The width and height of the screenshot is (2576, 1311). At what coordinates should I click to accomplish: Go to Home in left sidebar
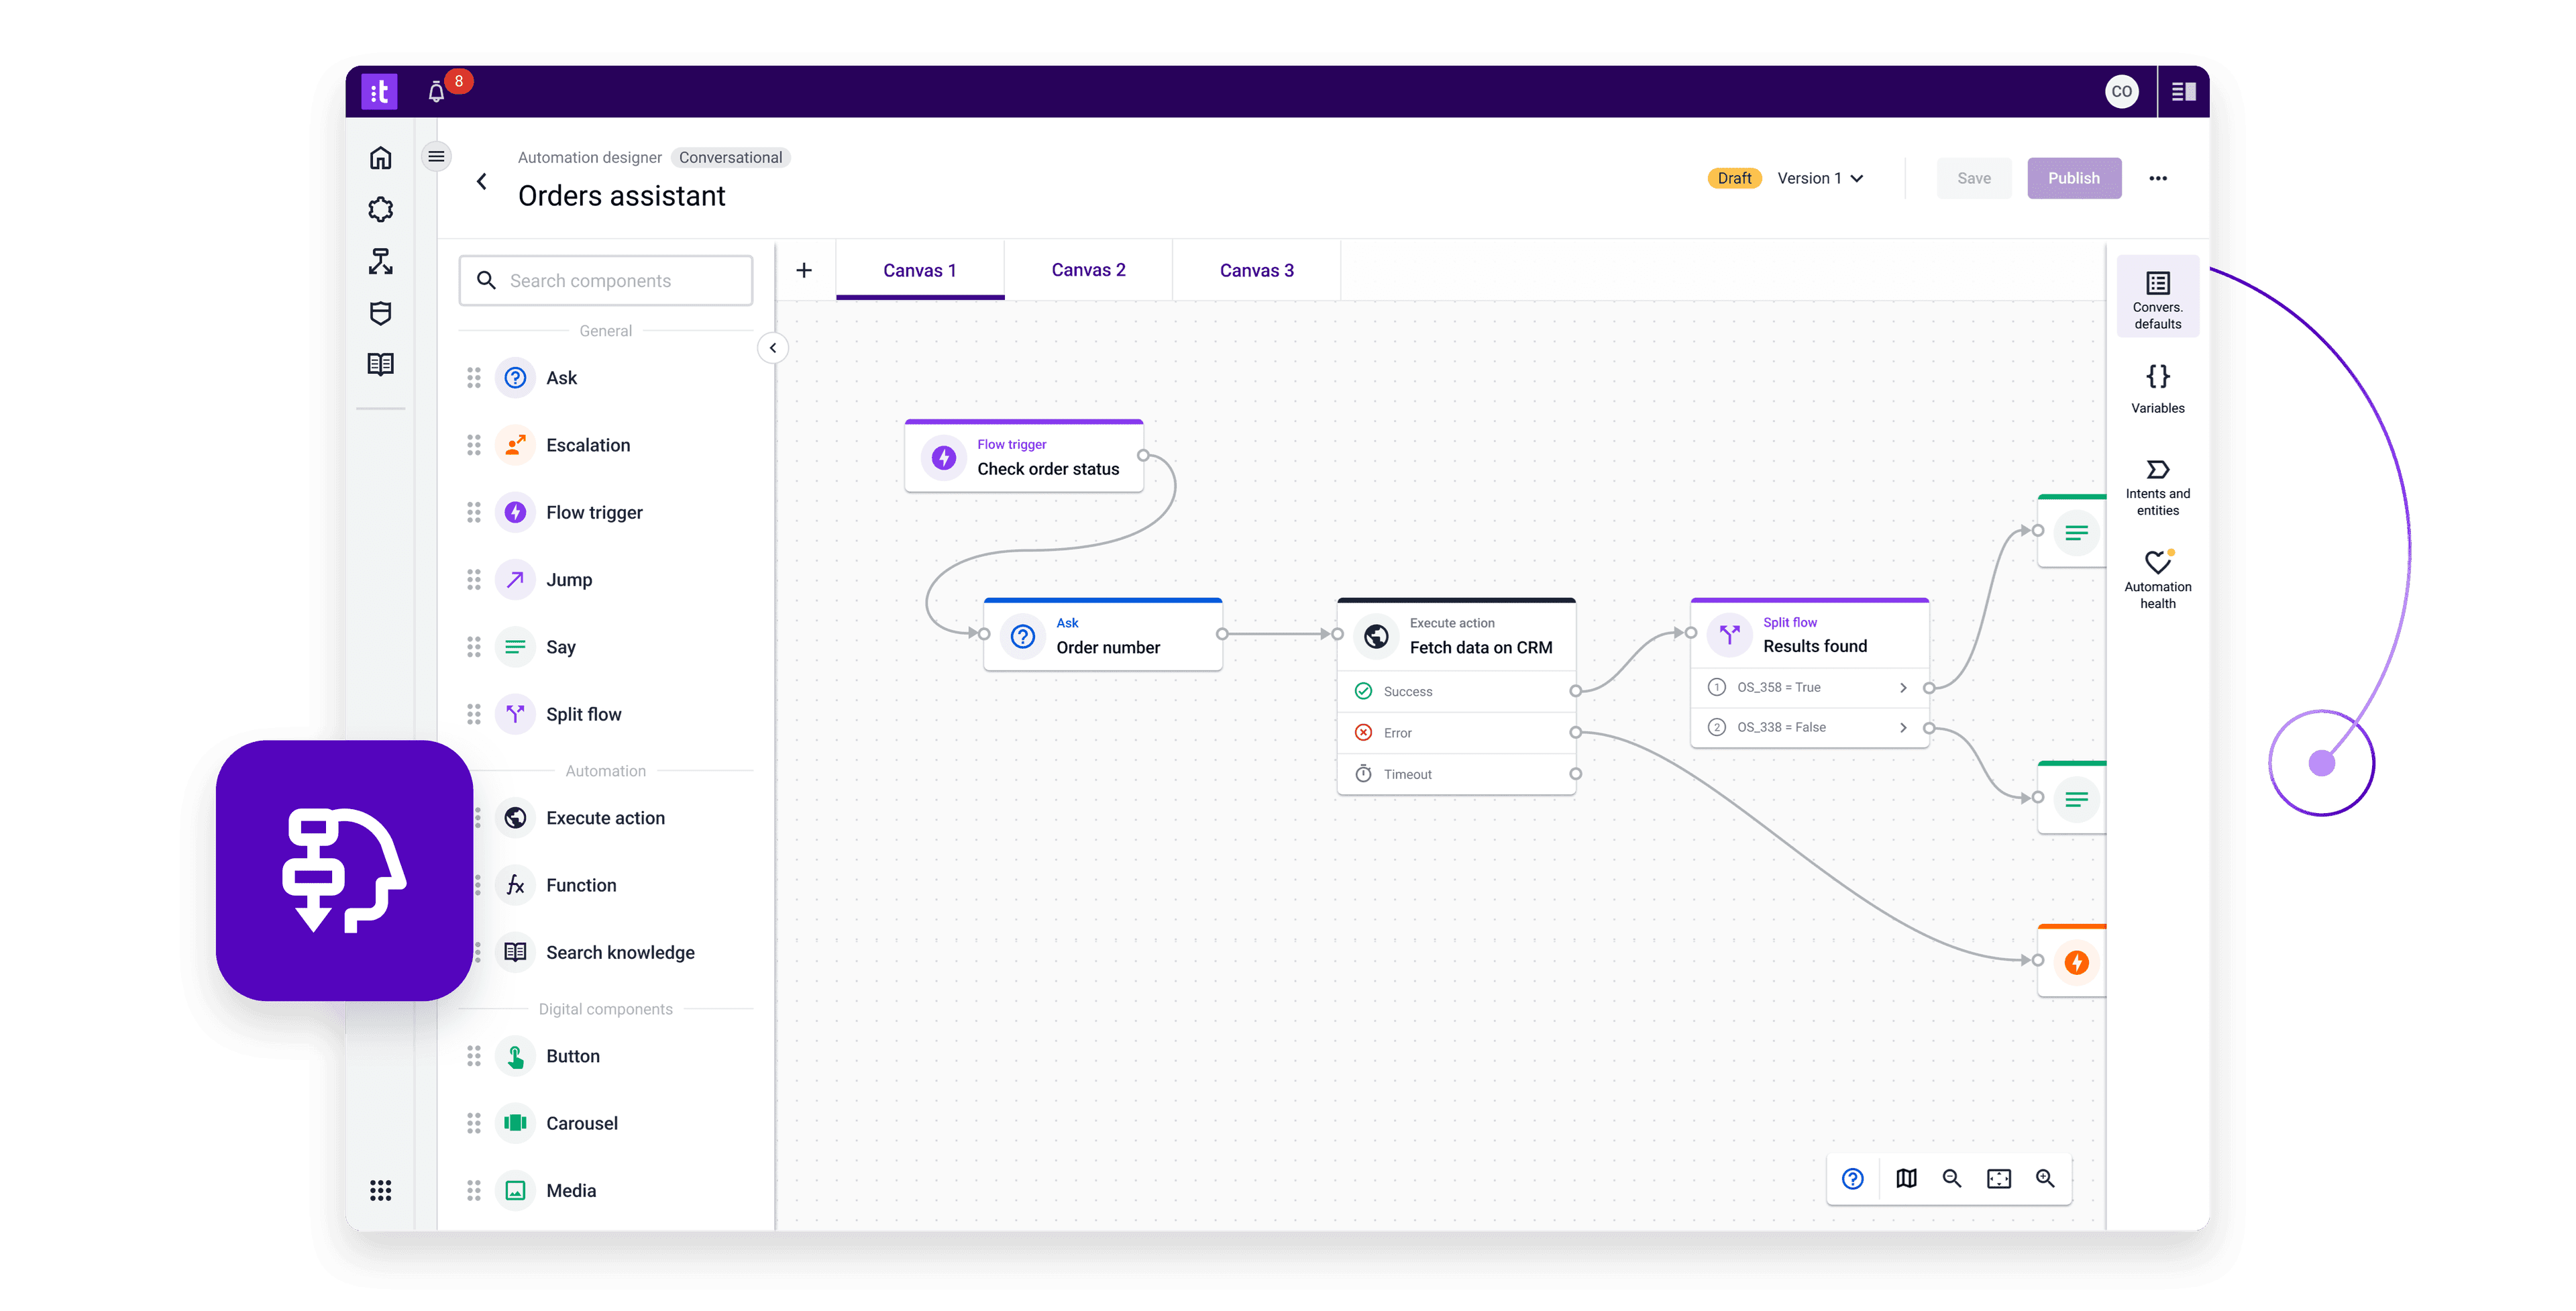click(380, 158)
